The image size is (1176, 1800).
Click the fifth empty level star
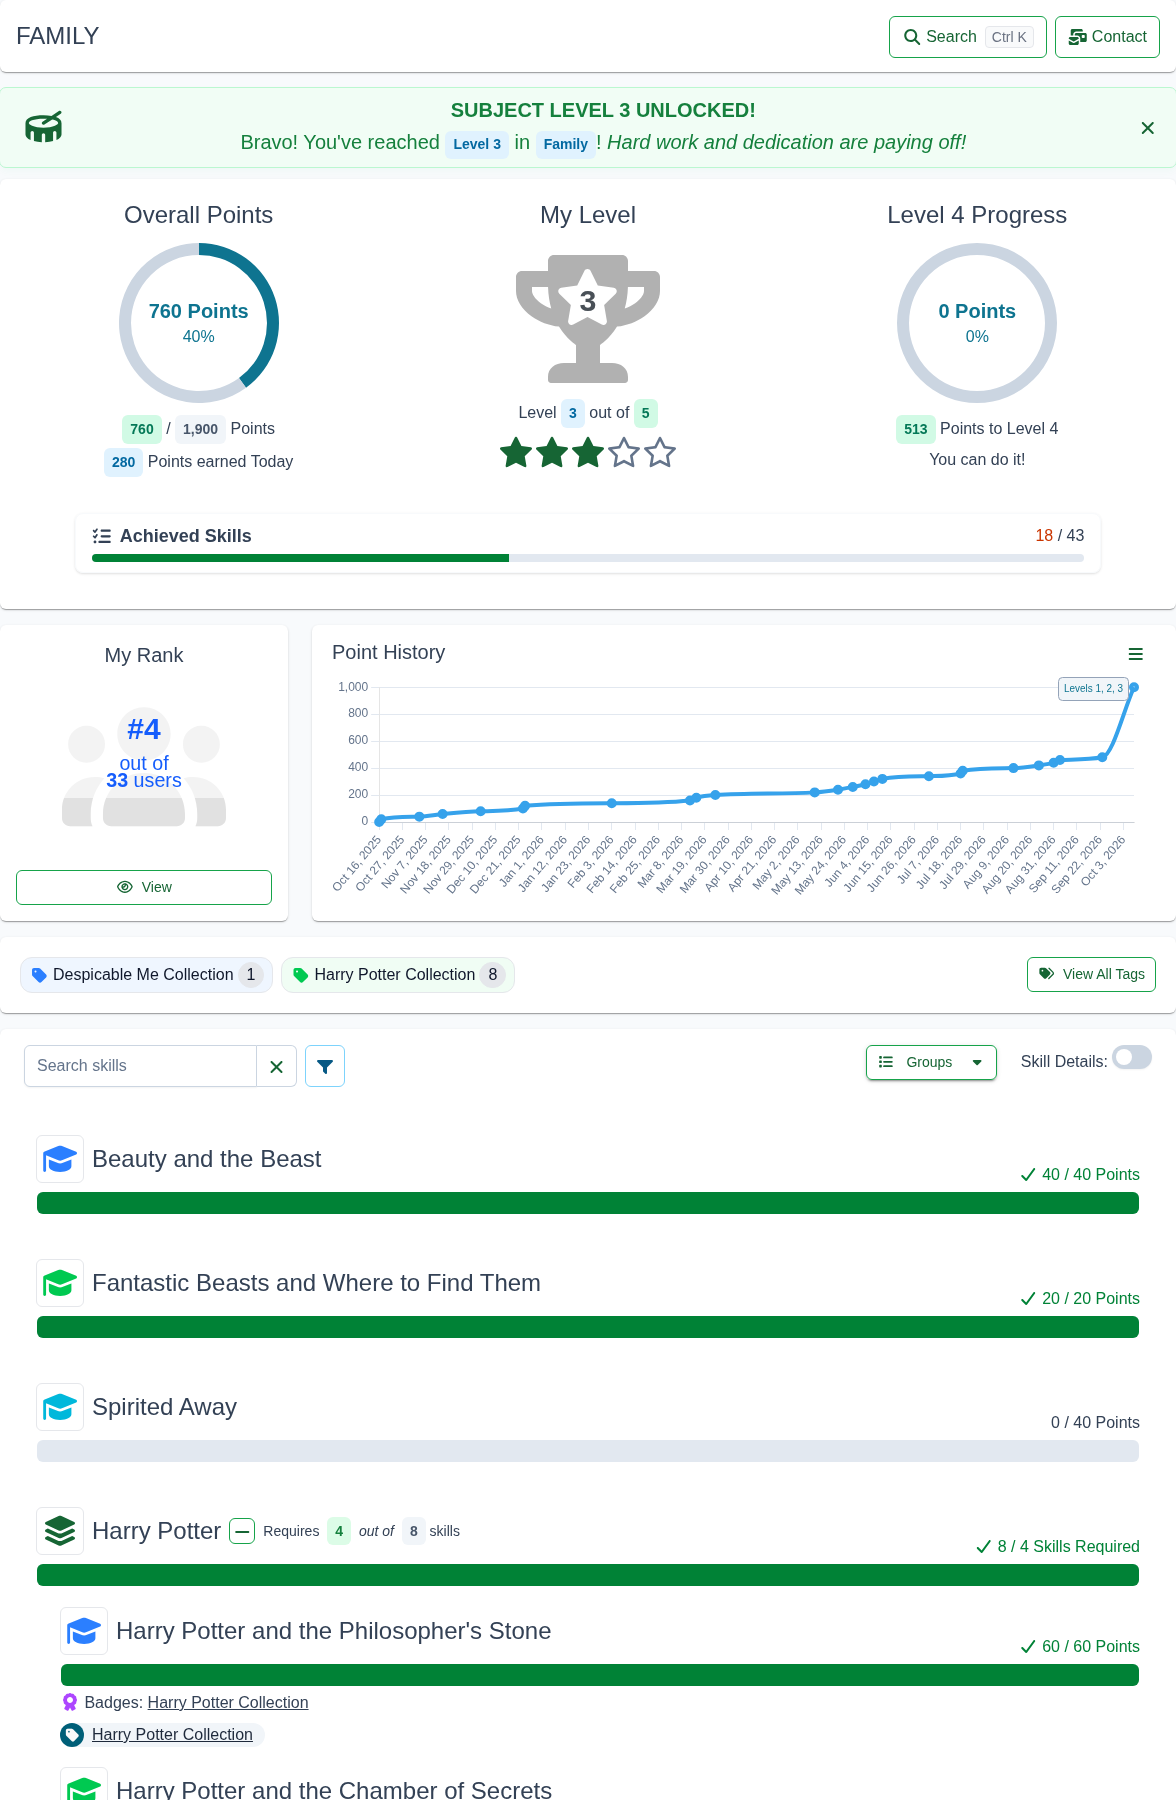660,453
